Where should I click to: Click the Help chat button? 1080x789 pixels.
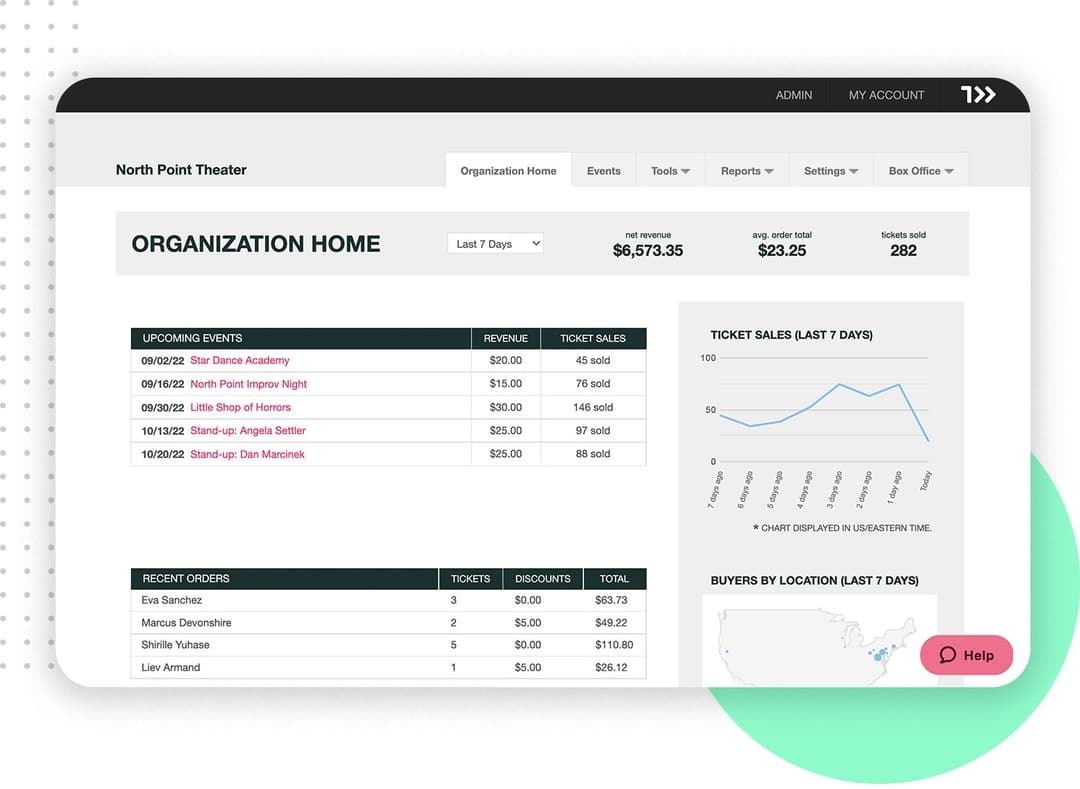[x=966, y=655]
